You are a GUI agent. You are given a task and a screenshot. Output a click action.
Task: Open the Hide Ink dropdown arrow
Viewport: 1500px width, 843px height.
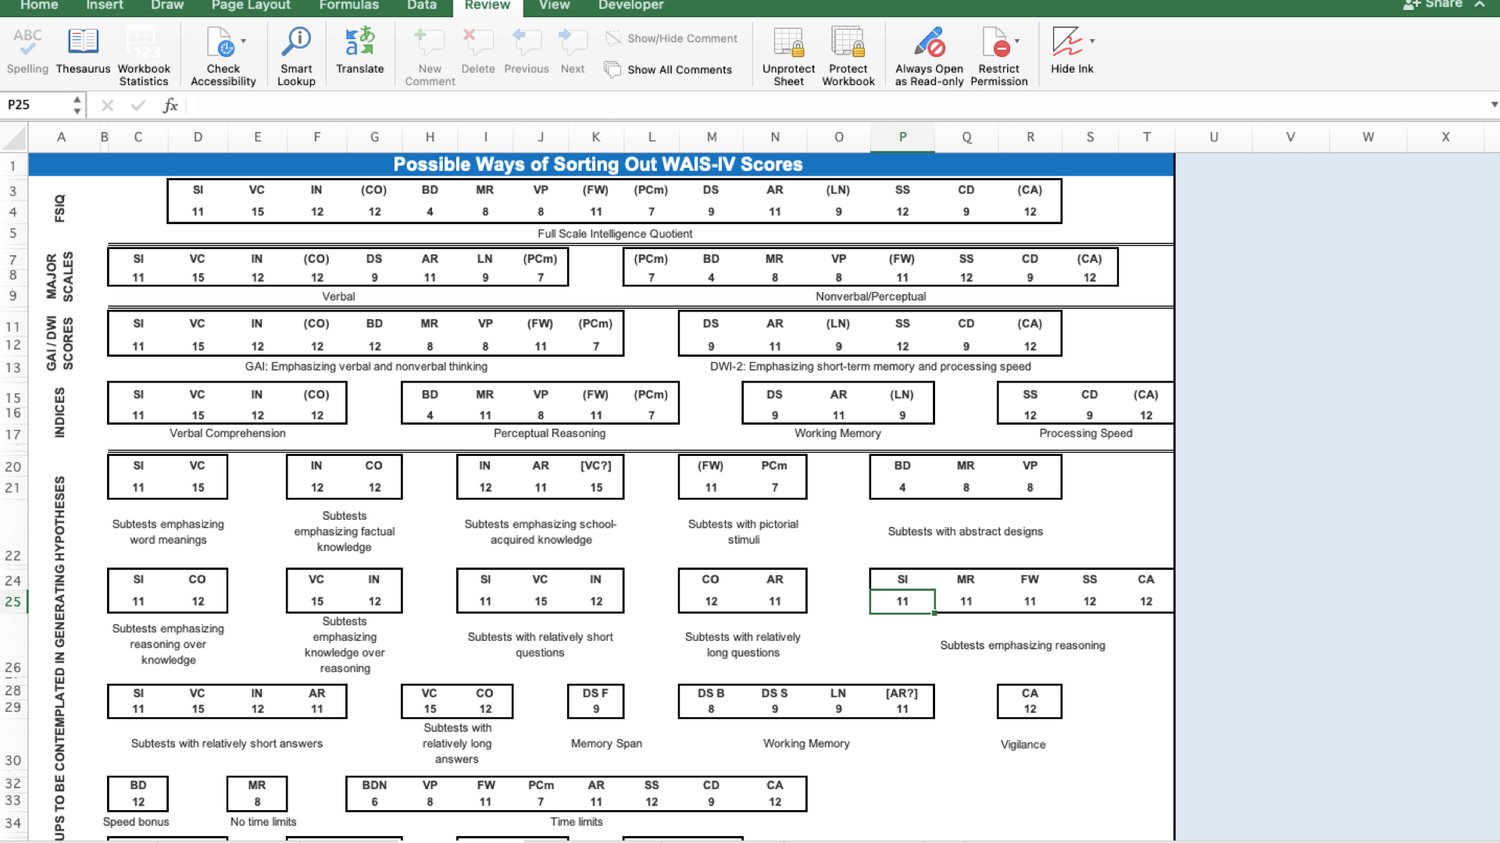1091,42
